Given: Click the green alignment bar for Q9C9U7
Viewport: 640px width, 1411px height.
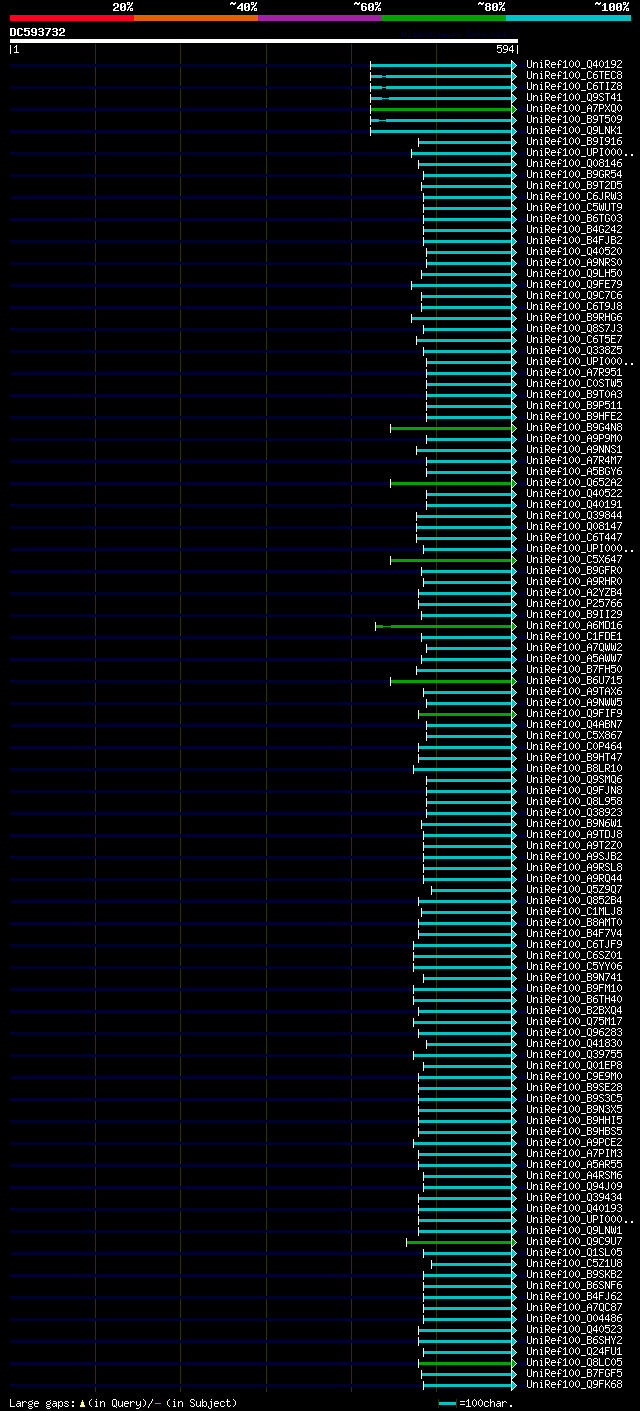Looking at the screenshot, I should [461, 1241].
